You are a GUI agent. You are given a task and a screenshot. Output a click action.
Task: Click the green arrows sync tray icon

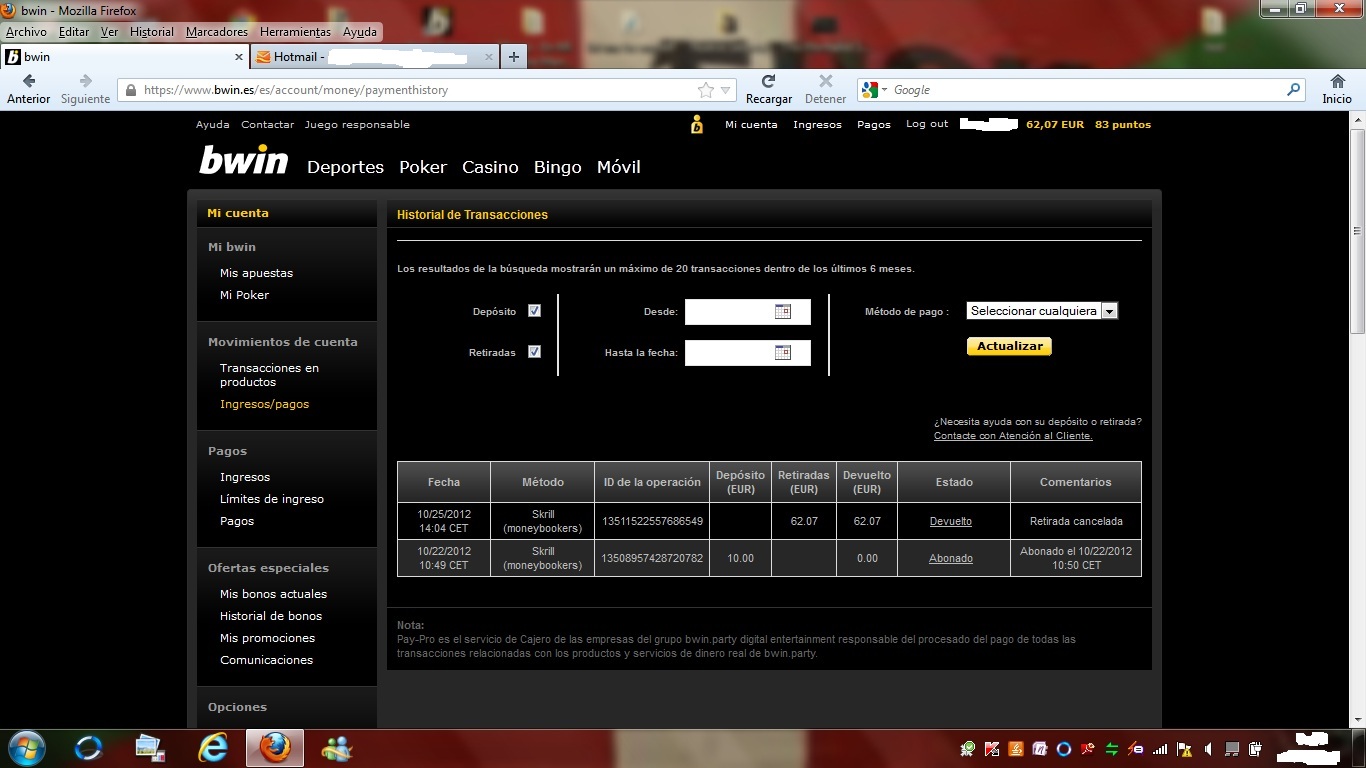(x=1111, y=748)
